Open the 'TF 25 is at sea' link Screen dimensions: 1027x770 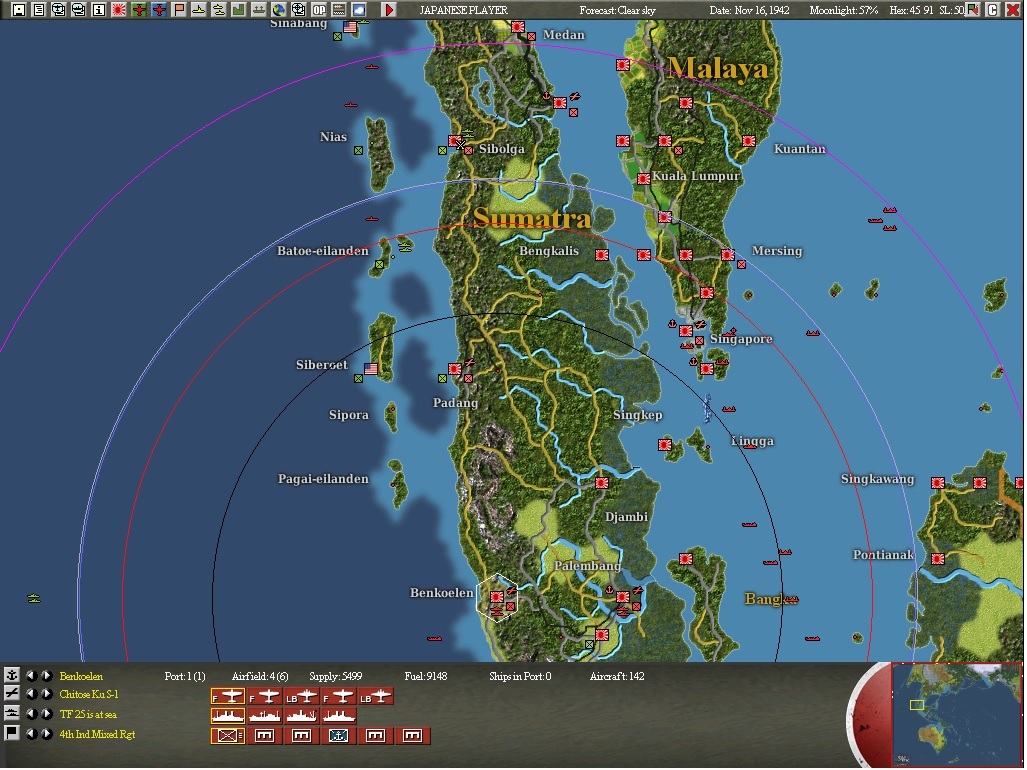coord(88,714)
